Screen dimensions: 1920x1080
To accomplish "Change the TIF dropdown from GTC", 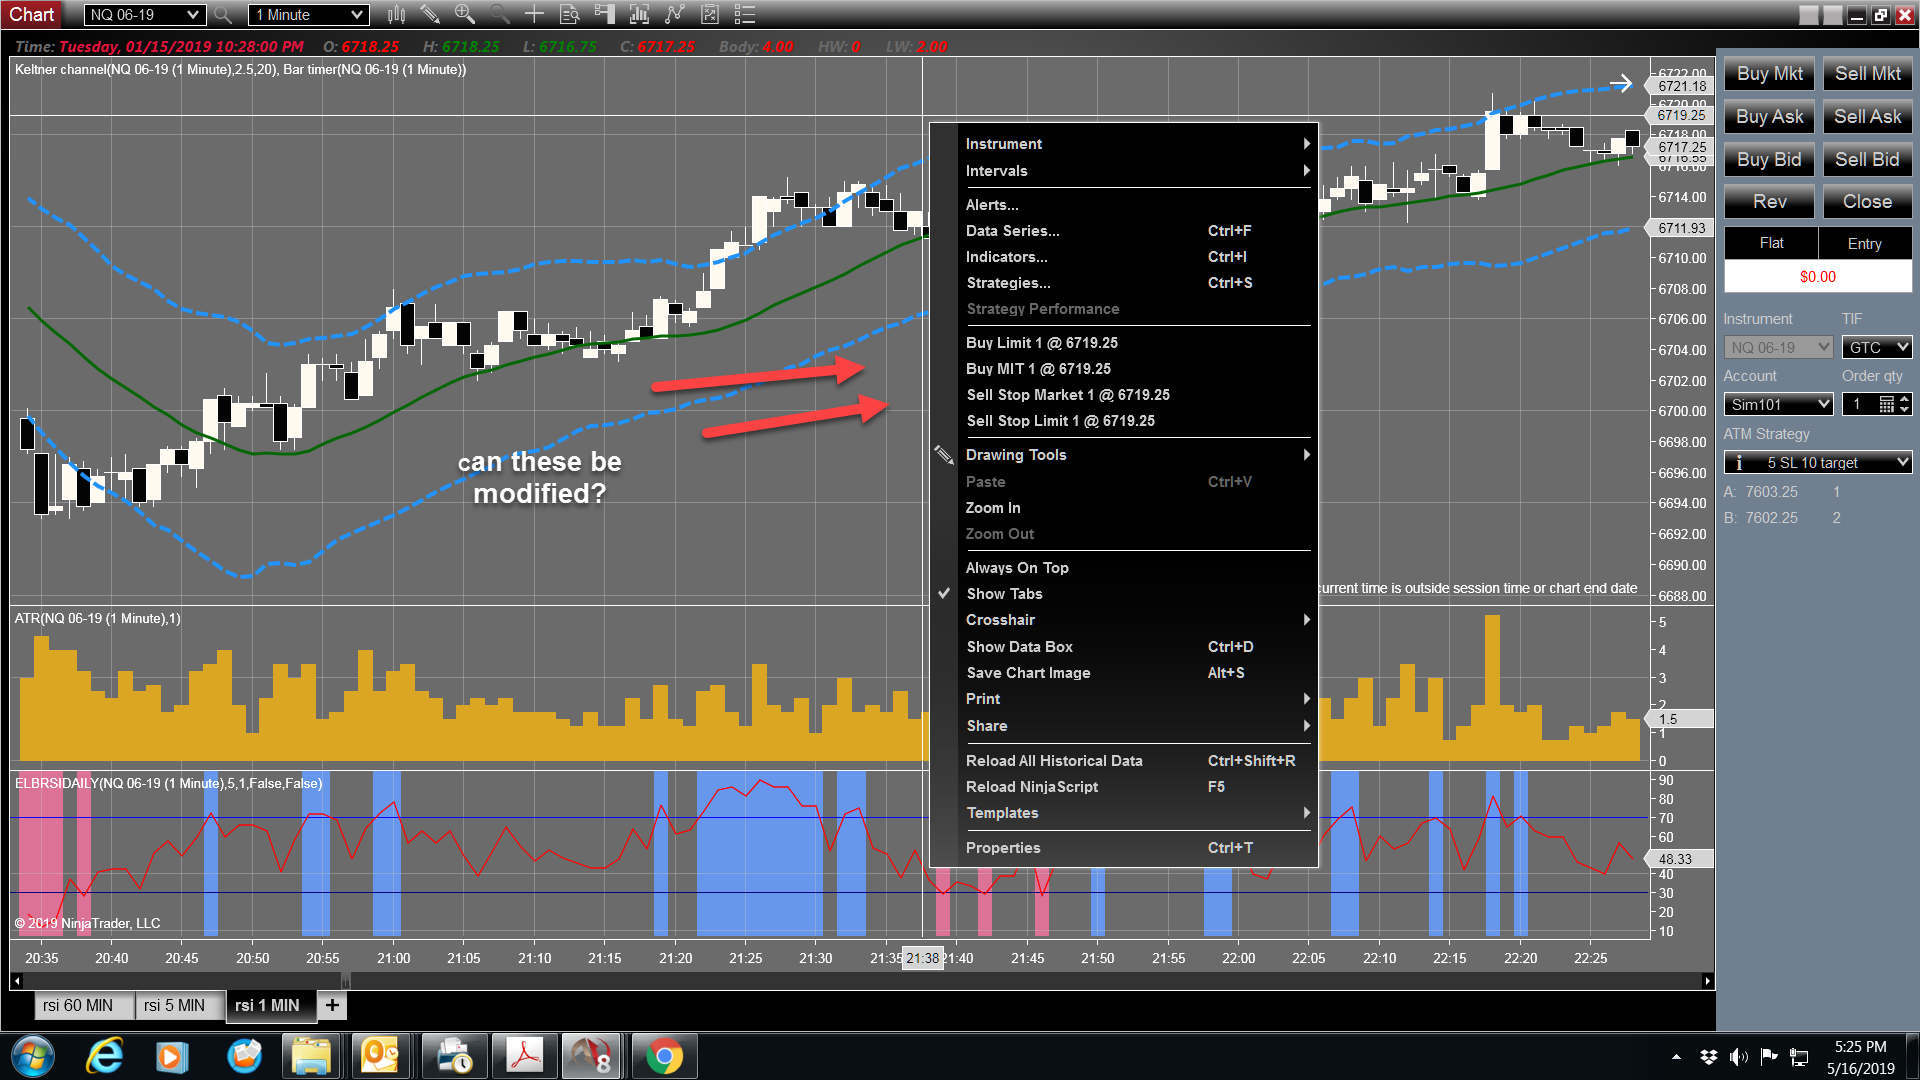I will tap(1876, 347).
